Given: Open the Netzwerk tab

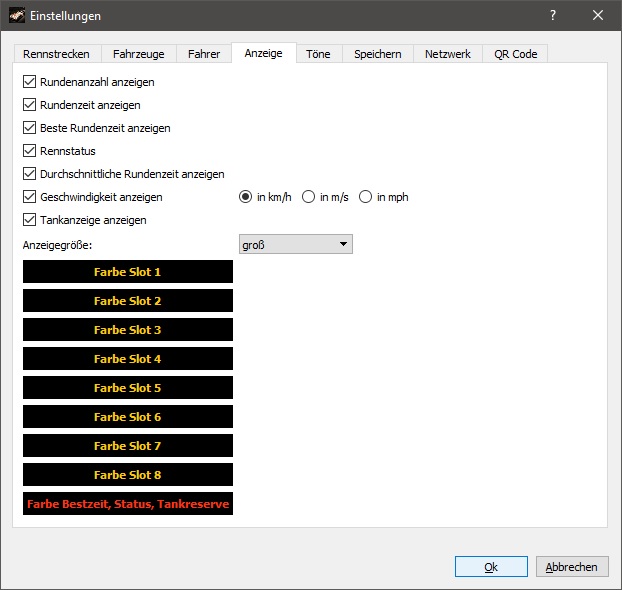Looking at the screenshot, I should (x=447, y=54).
